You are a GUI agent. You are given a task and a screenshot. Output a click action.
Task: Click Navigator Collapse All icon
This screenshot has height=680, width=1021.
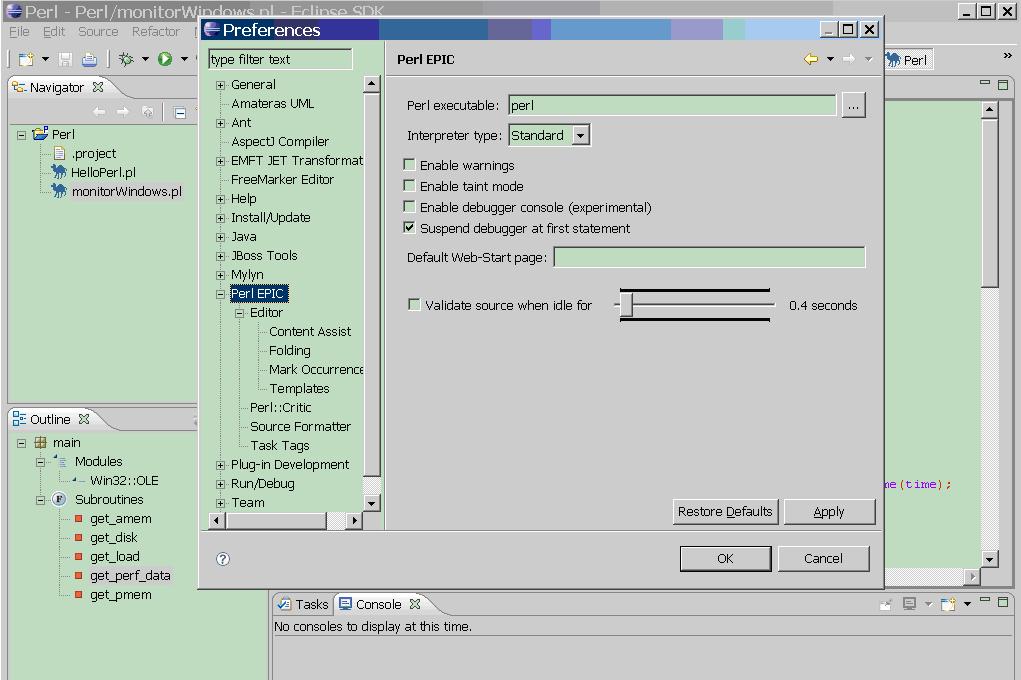click(180, 113)
